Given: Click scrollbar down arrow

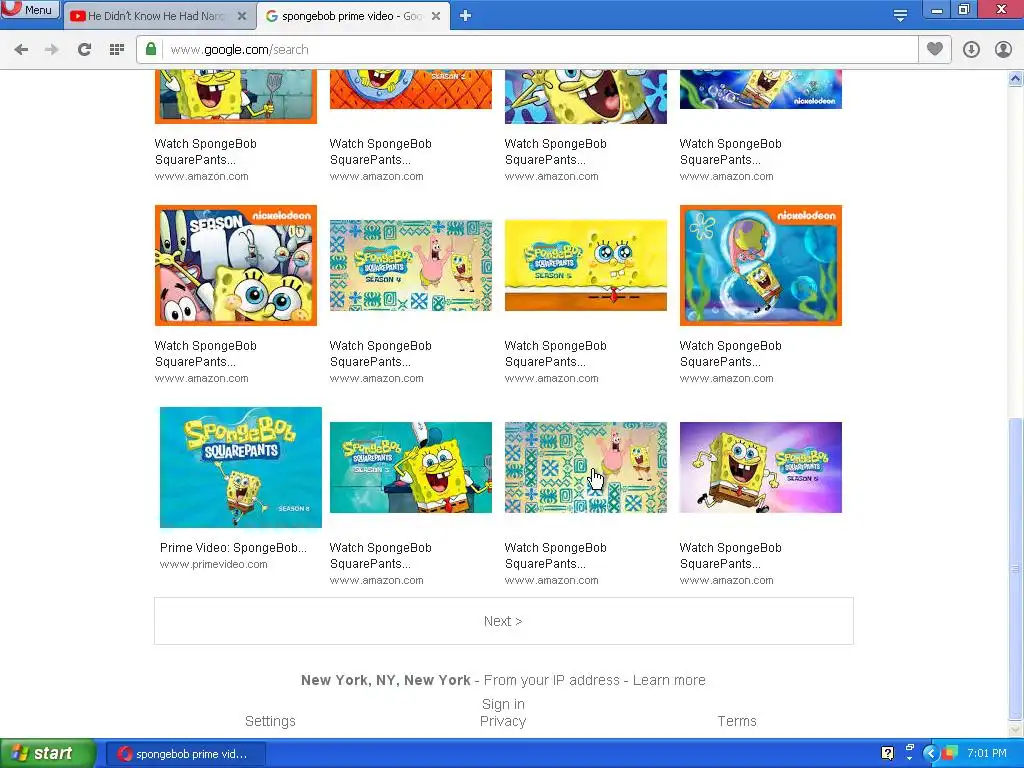Looking at the screenshot, I should coord(1016,729).
